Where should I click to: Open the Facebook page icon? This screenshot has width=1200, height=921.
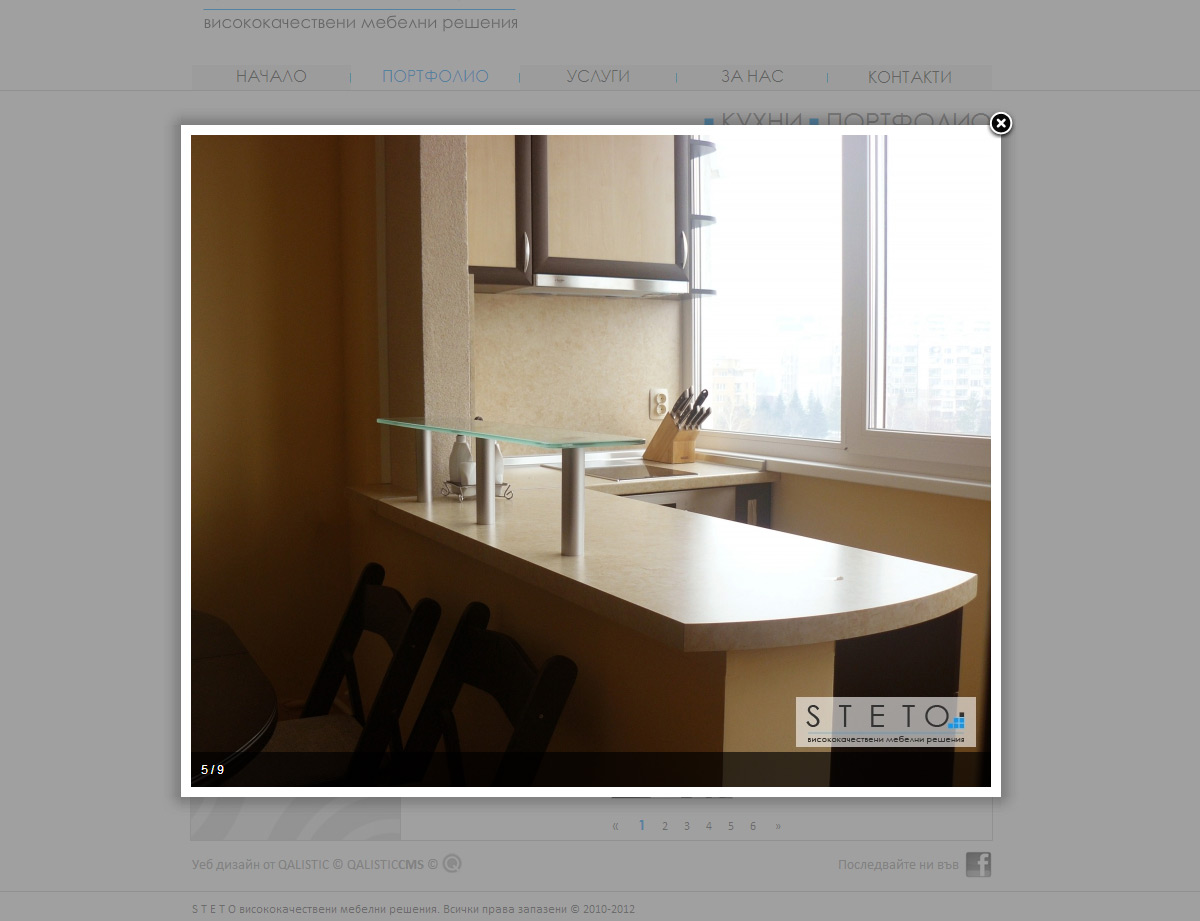coord(978,864)
